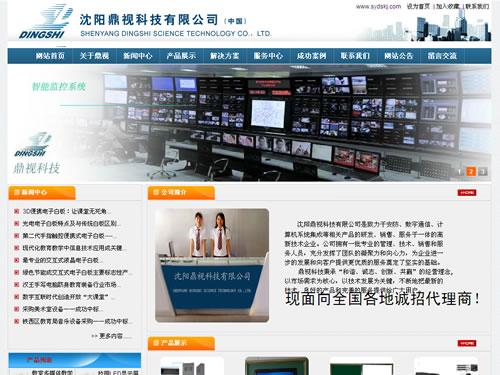Open news item 最专业的交互式液晶电子白板
Image resolution: width=500 pixels, height=375 pixels.
62,260
